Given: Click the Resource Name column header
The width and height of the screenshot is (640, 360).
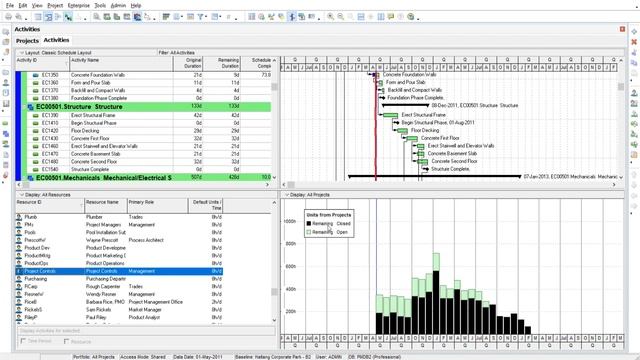Looking at the screenshot, I should (105, 205).
